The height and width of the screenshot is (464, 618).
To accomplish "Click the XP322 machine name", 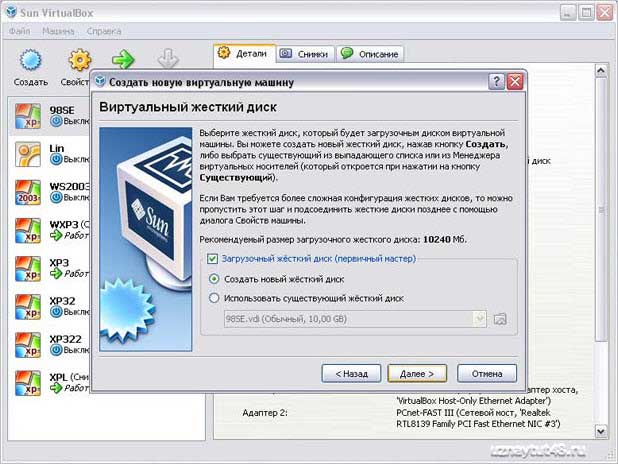I will point(65,339).
